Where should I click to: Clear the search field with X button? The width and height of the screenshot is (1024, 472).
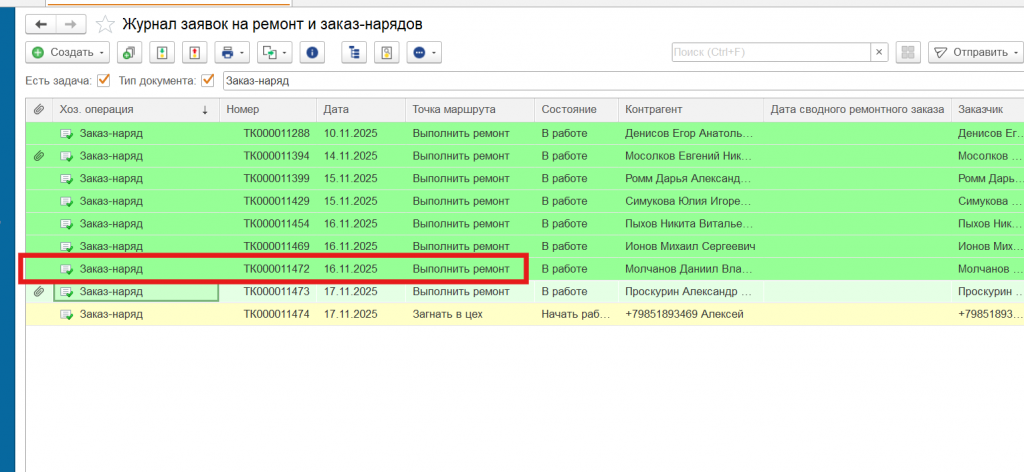[x=879, y=52]
